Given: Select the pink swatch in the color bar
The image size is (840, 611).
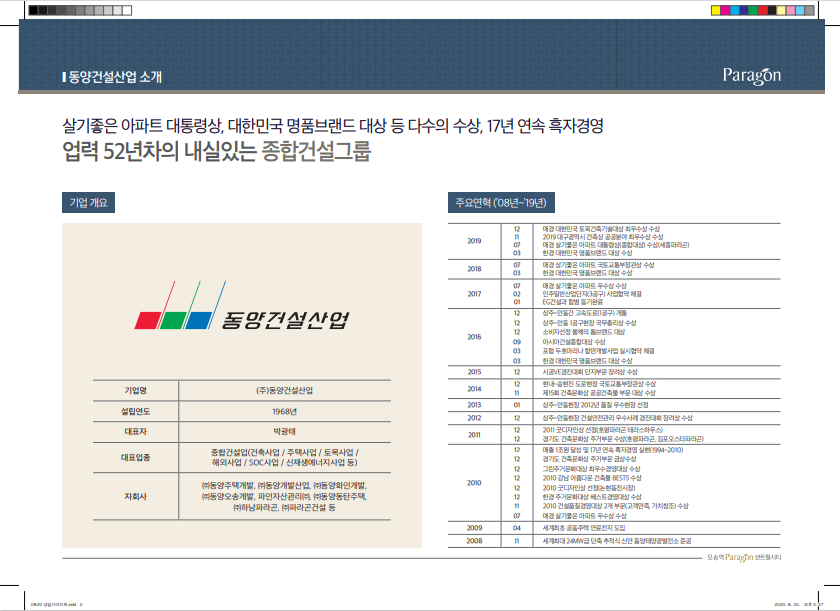Looking at the screenshot, I should (x=791, y=10).
